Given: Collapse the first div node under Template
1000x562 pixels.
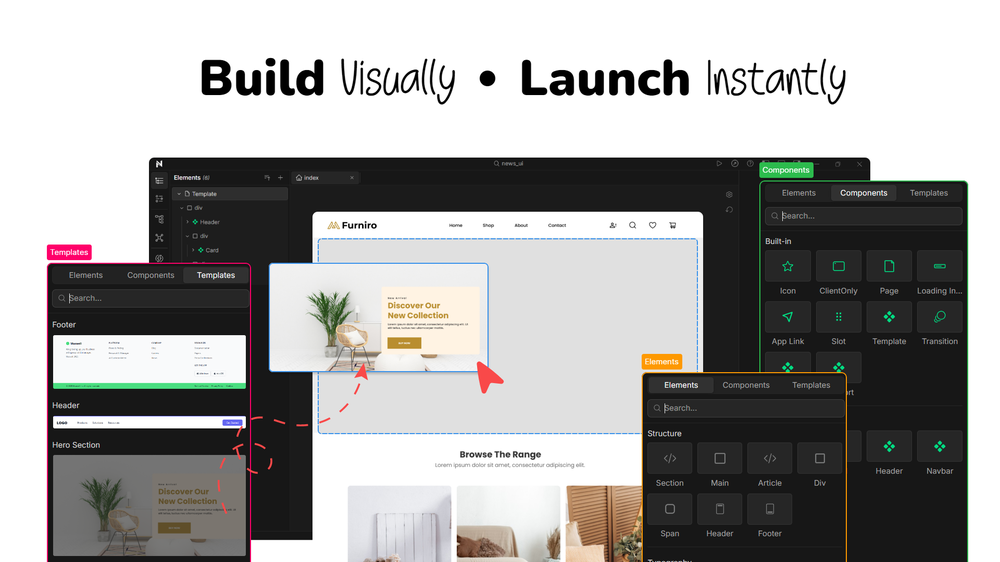Looking at the screenshot, I should tap(182, 208).
